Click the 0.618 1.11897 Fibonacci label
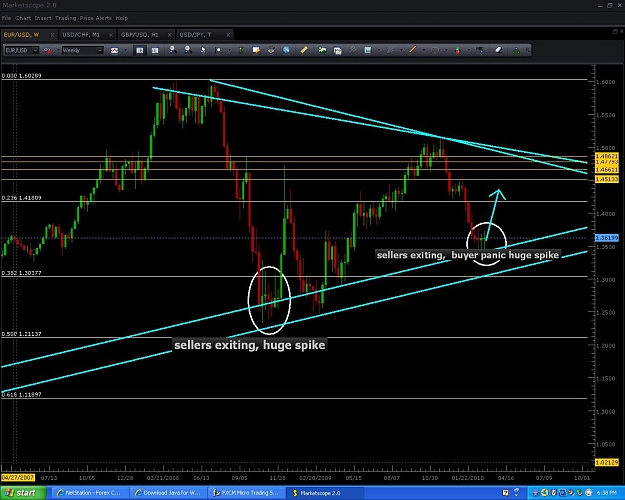625x500 pixels. [x=22, y=394]
